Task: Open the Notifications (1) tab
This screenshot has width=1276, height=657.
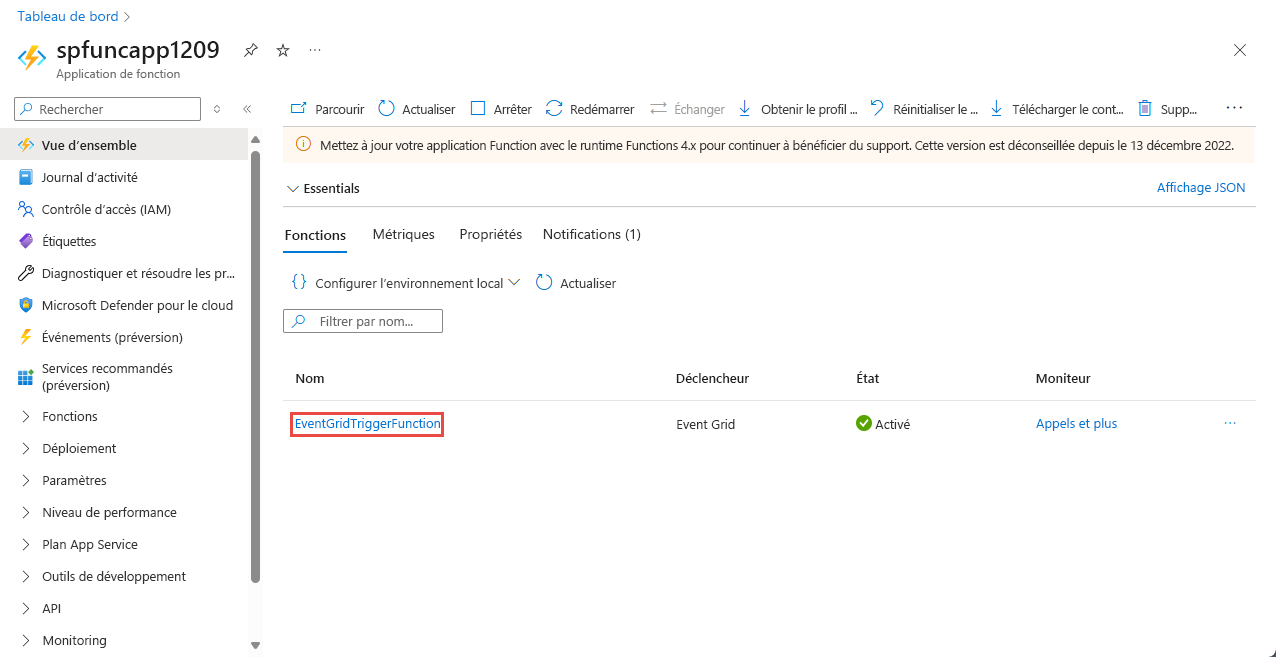Action: coord(591,234)
